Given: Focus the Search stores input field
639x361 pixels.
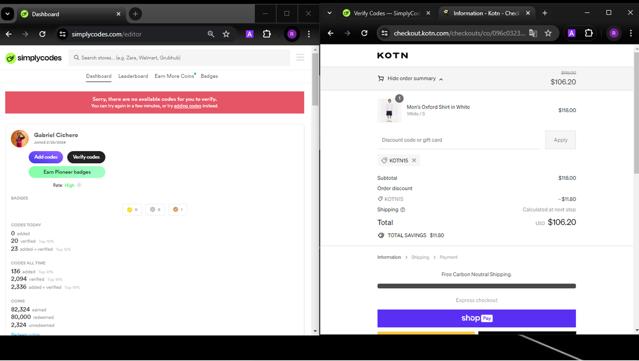Looking at the screenshot, I should tap(179, 58).
